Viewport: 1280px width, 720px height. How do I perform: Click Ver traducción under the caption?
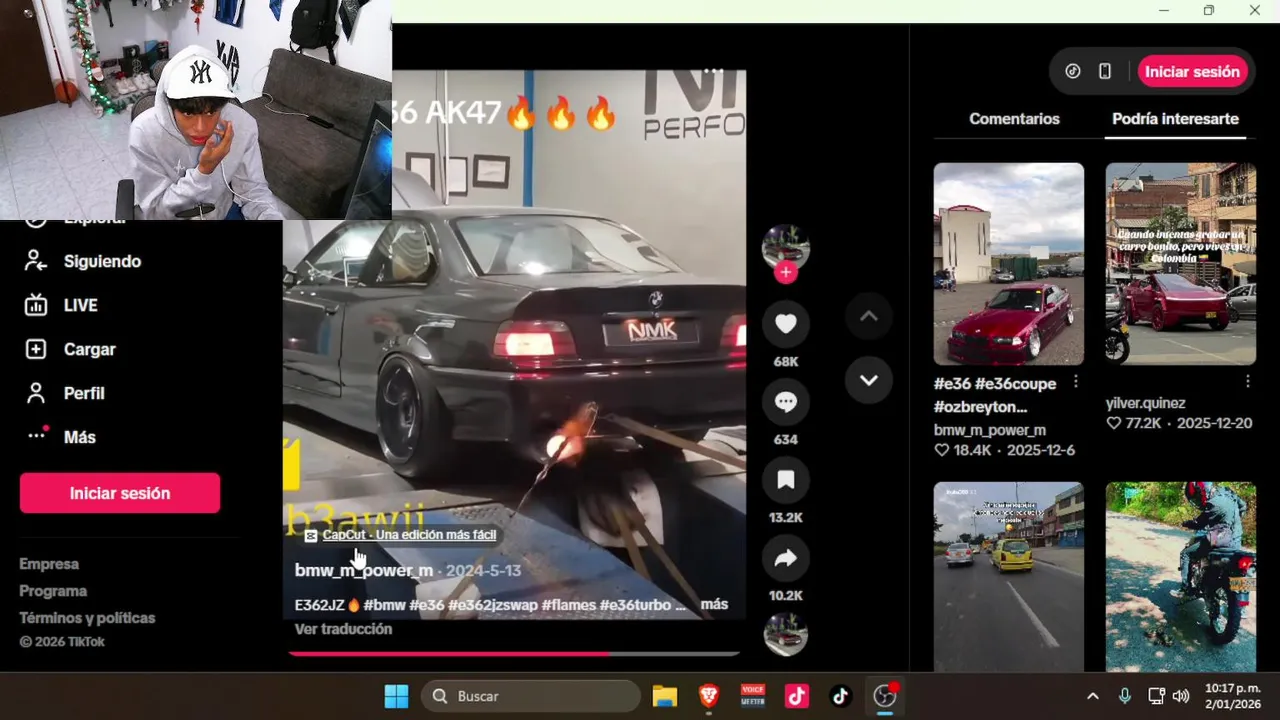click(343, 629)
